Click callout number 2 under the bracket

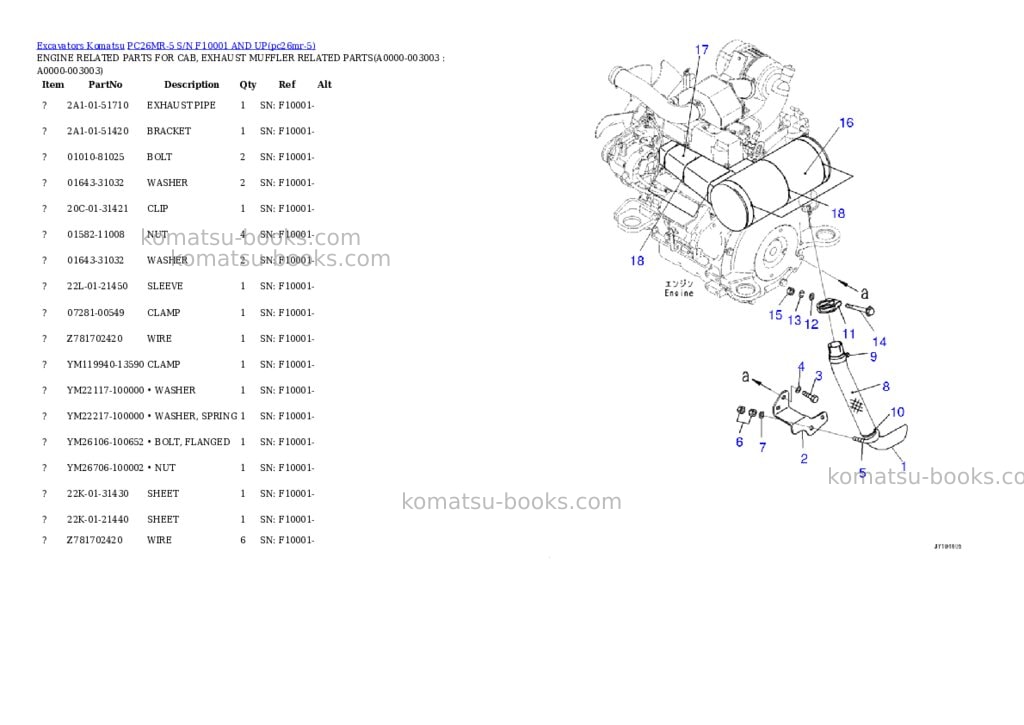point(804,459)
